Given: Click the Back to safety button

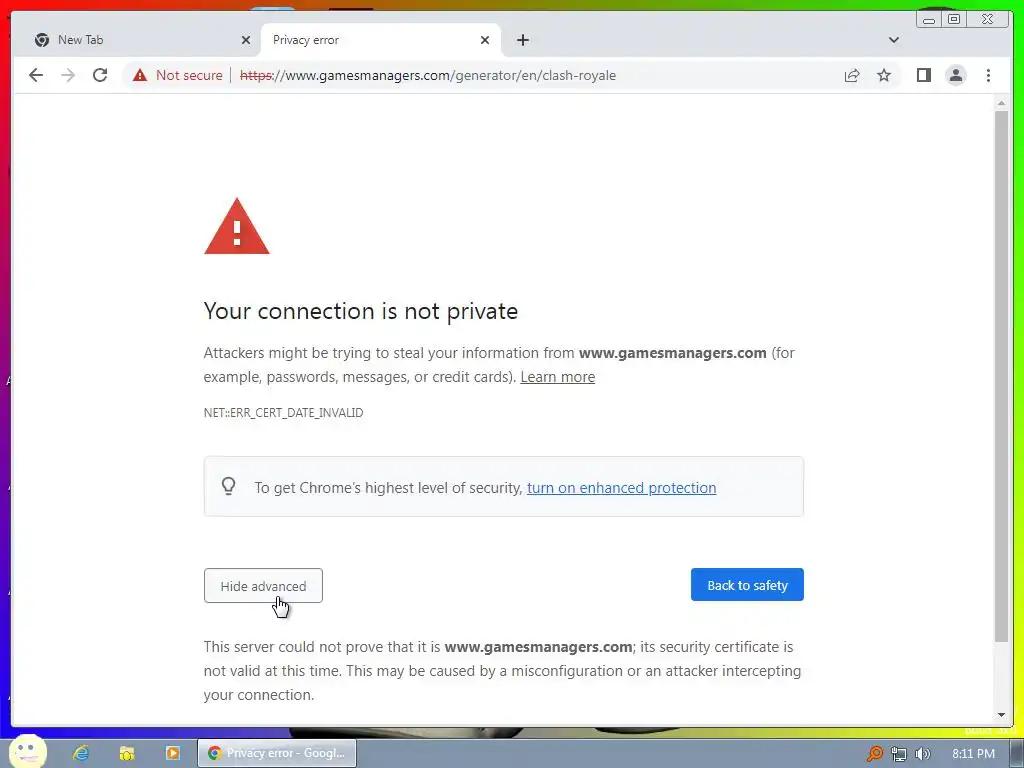Looking at the screenshot, I should coord(747,585).
